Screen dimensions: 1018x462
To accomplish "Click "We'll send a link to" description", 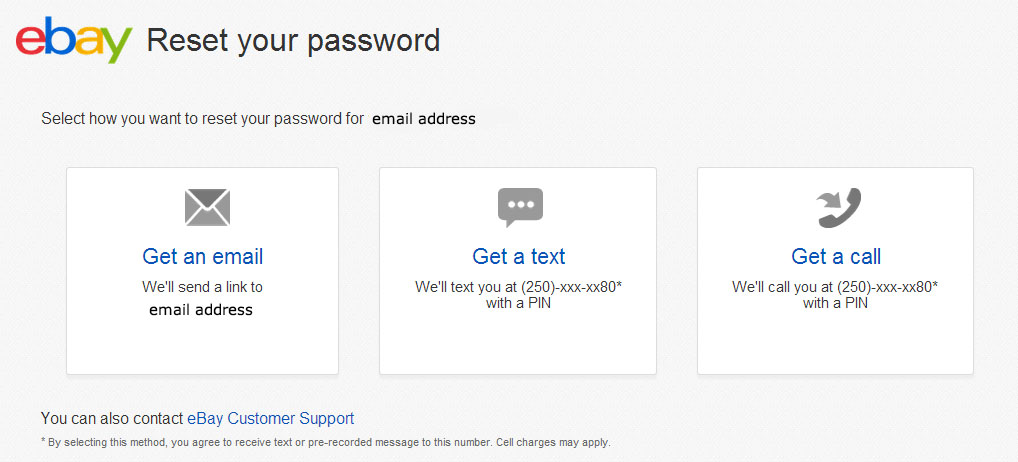I will [202, 287].
